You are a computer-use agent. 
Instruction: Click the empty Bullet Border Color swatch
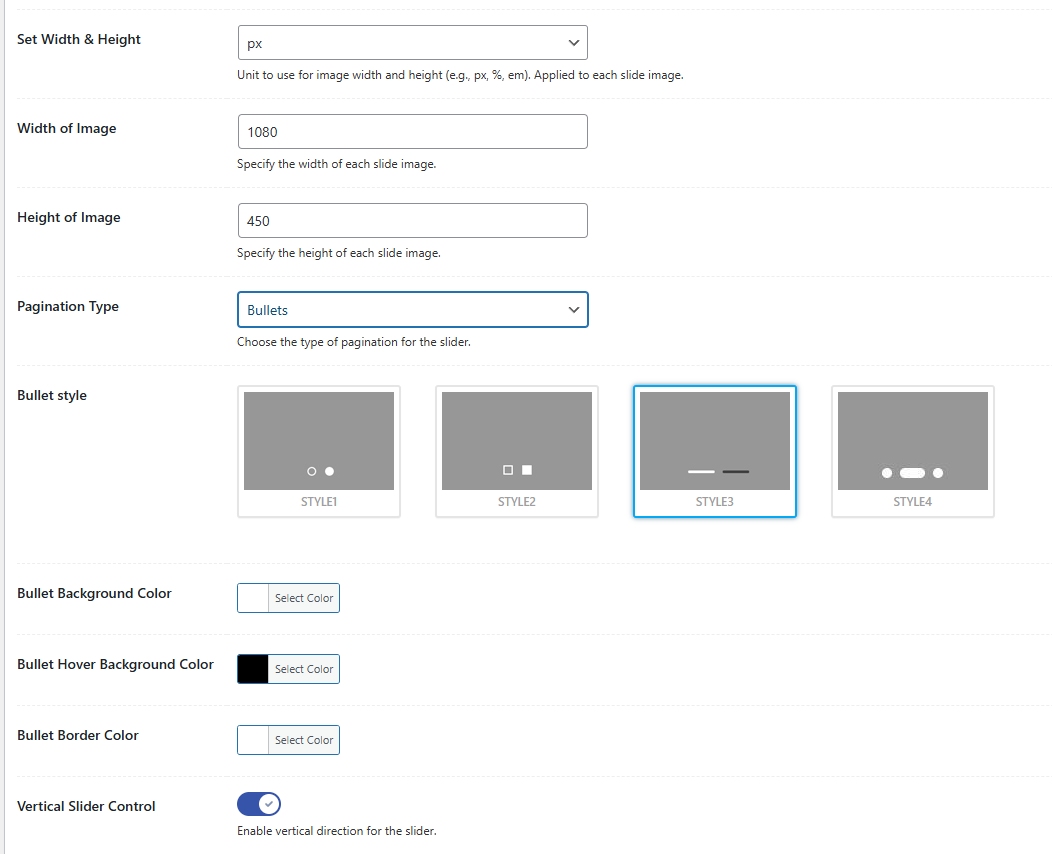coord(252,739)
